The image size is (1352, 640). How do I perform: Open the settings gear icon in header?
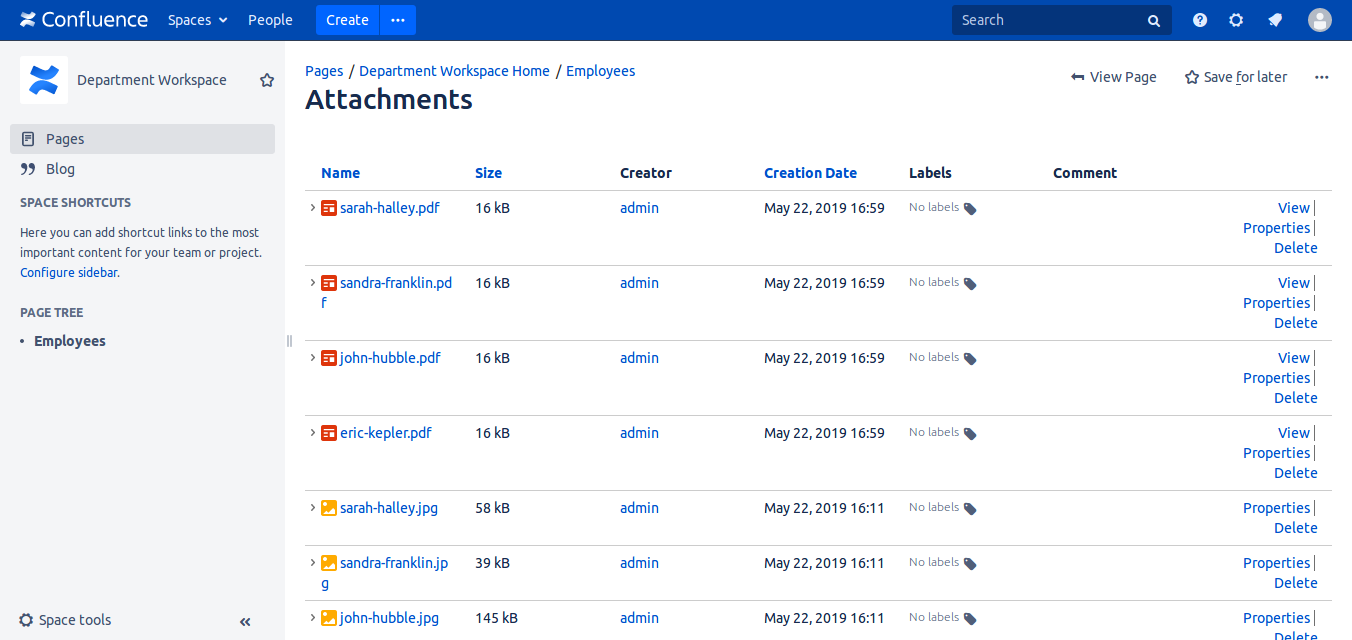pyautogui.click(x=1236, y=20)
